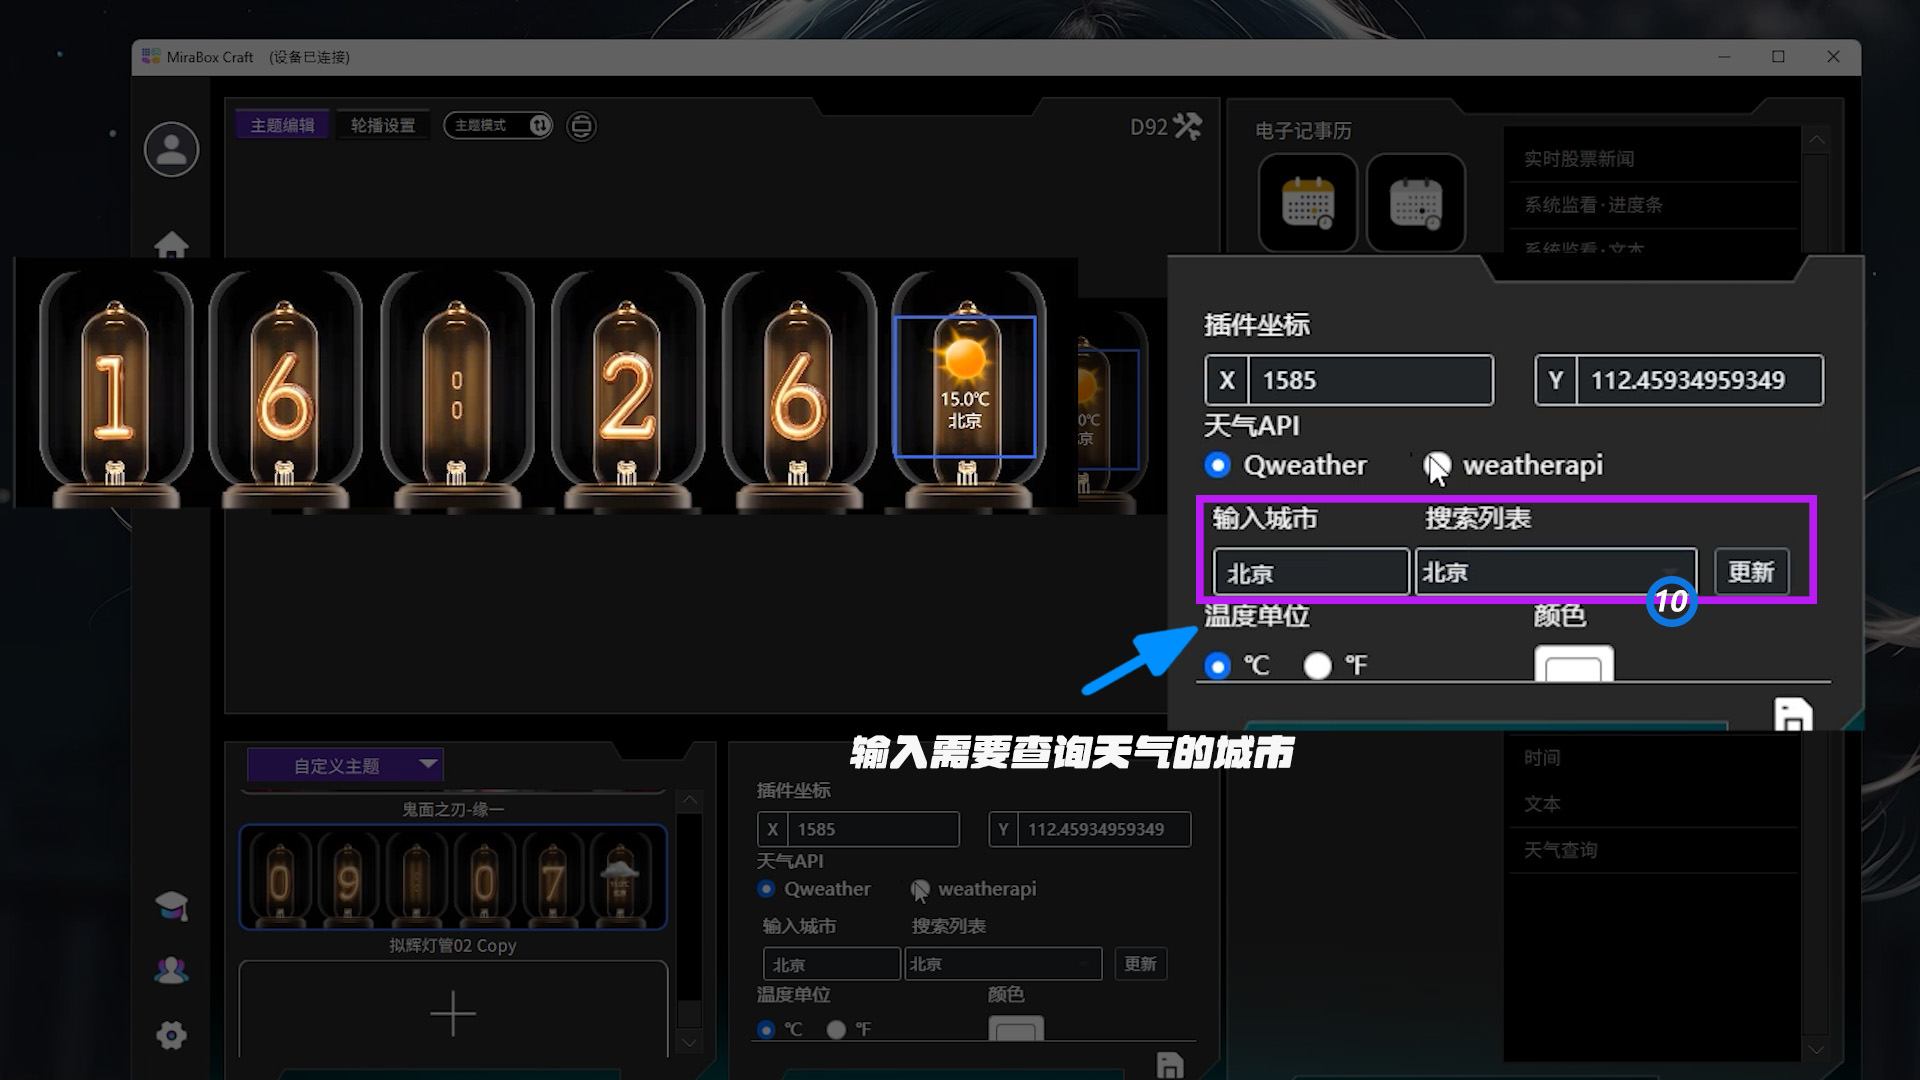Open the 自定义主题 dropdown

[345, 766]
